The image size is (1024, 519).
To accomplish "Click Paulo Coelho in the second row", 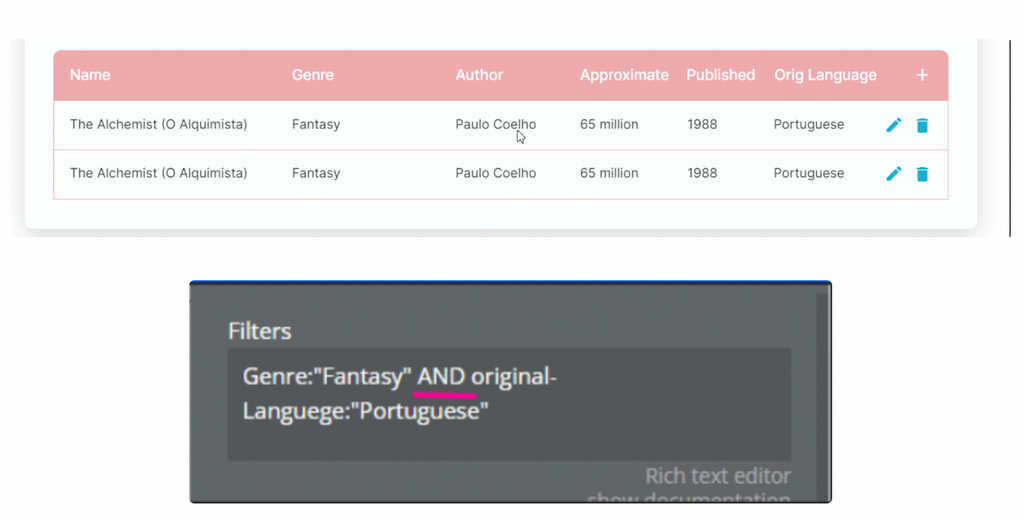I will pos(495,174).
